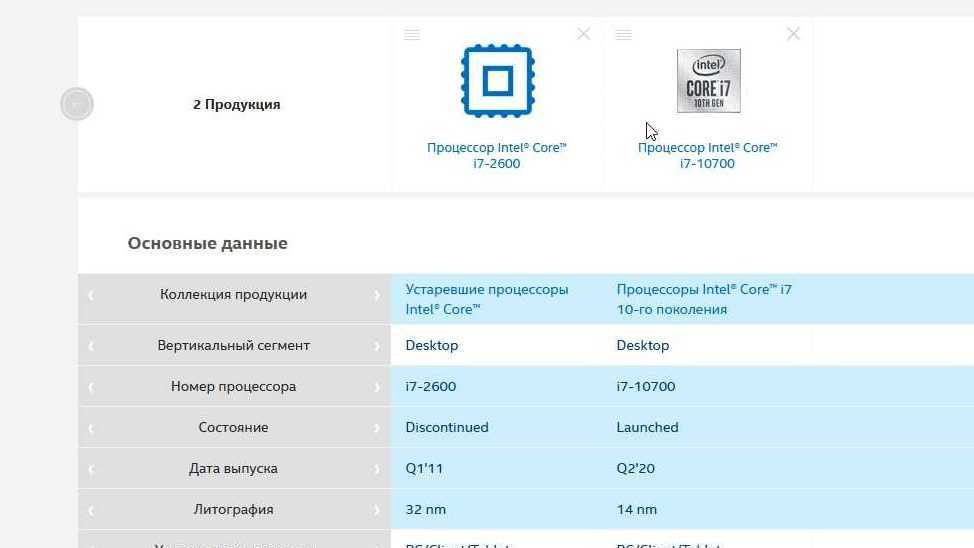The width and height of the screenshot is (974, 548).
Task: Click the right chevron in the Коллекция продукции row
Action: tap(377, 295)
